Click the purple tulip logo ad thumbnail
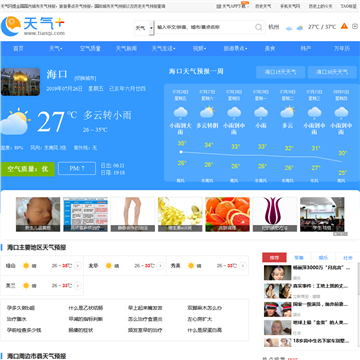This screenshot has width=360, height=360. (x=275, y=214)
